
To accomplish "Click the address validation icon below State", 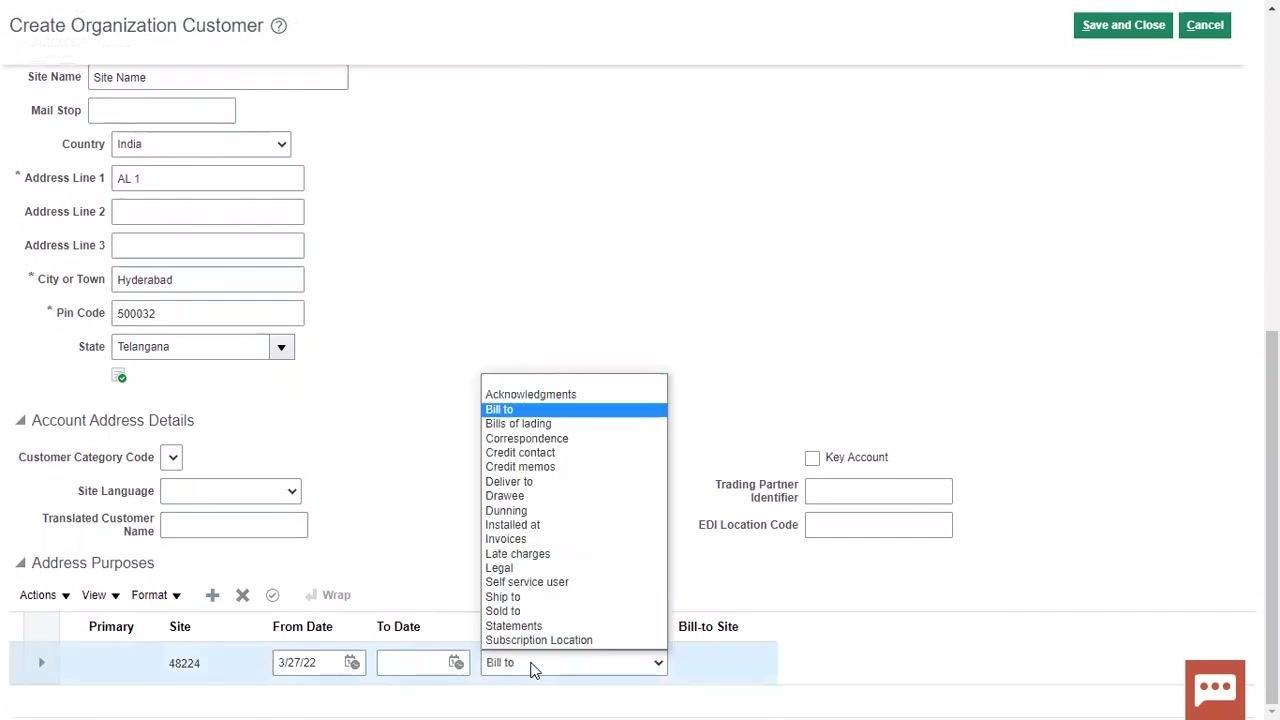I will 119,376.
